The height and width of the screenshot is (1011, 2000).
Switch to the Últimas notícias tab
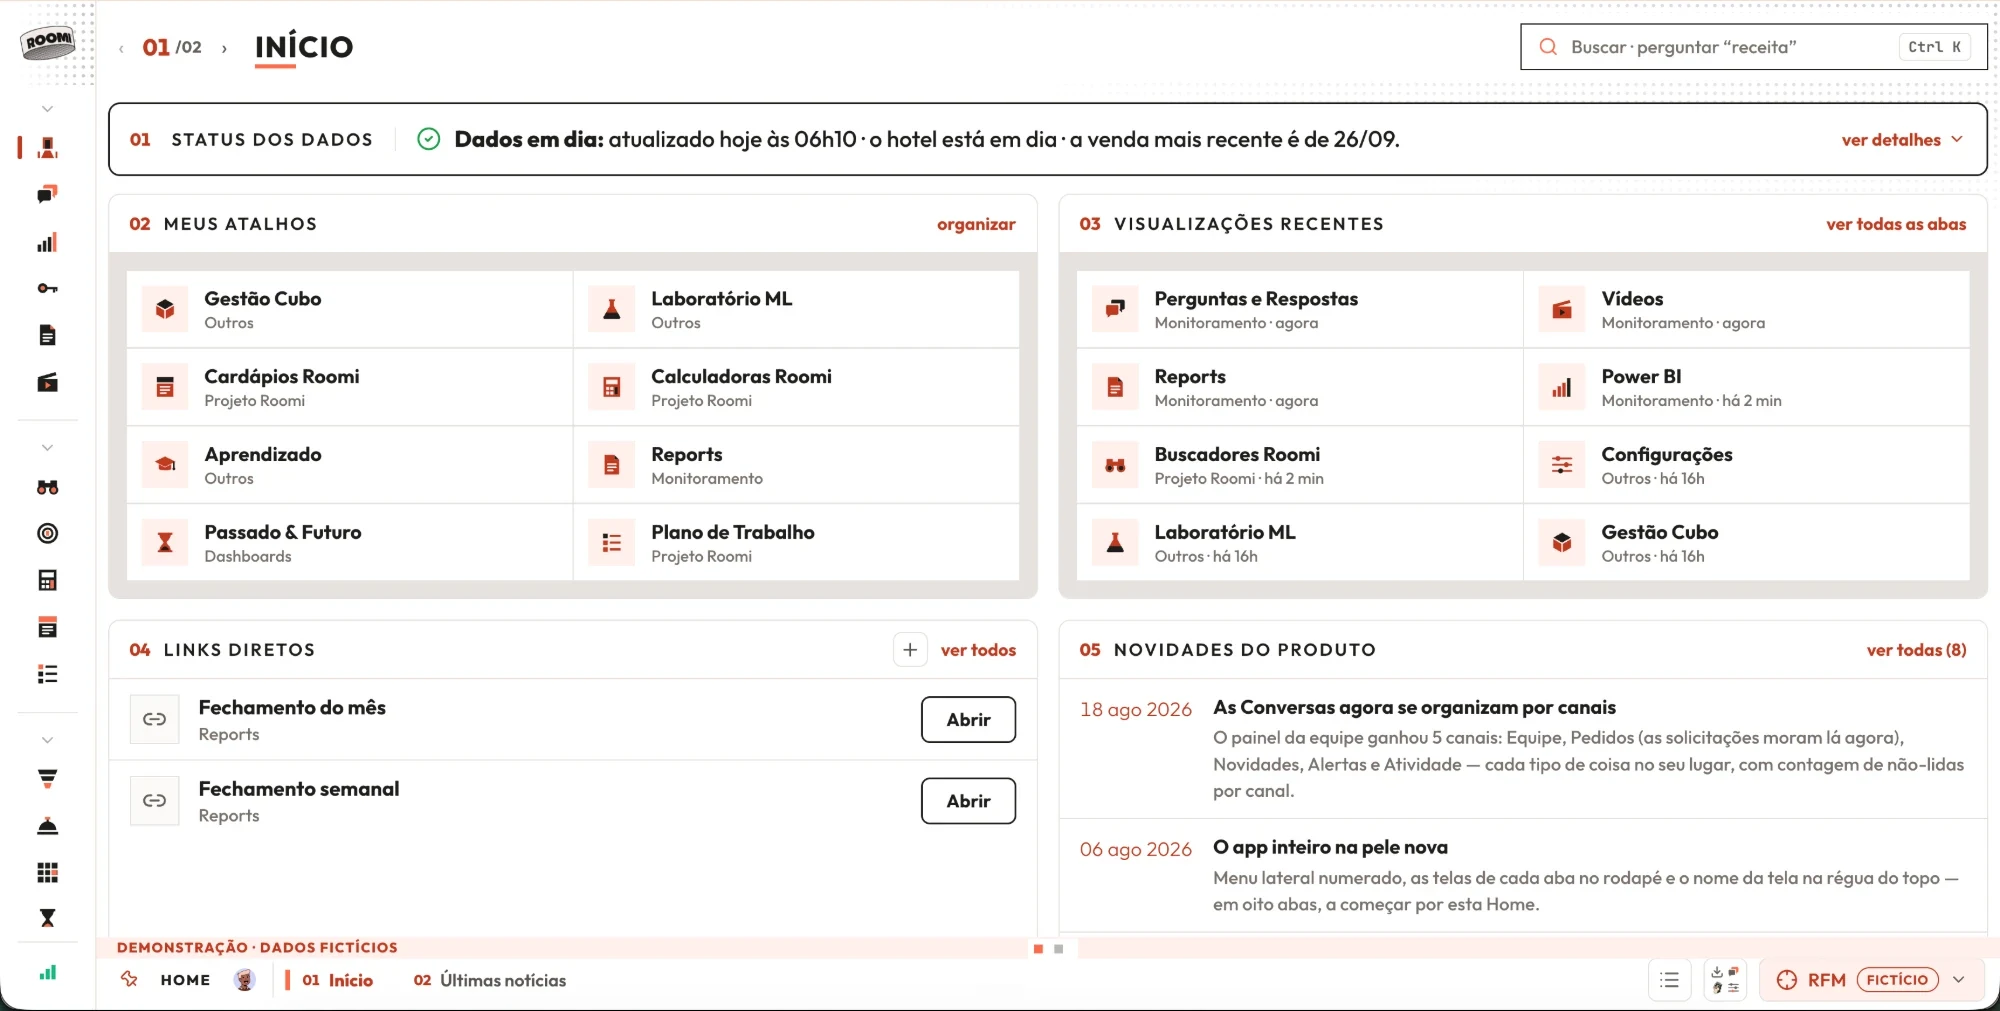[490, 980]
